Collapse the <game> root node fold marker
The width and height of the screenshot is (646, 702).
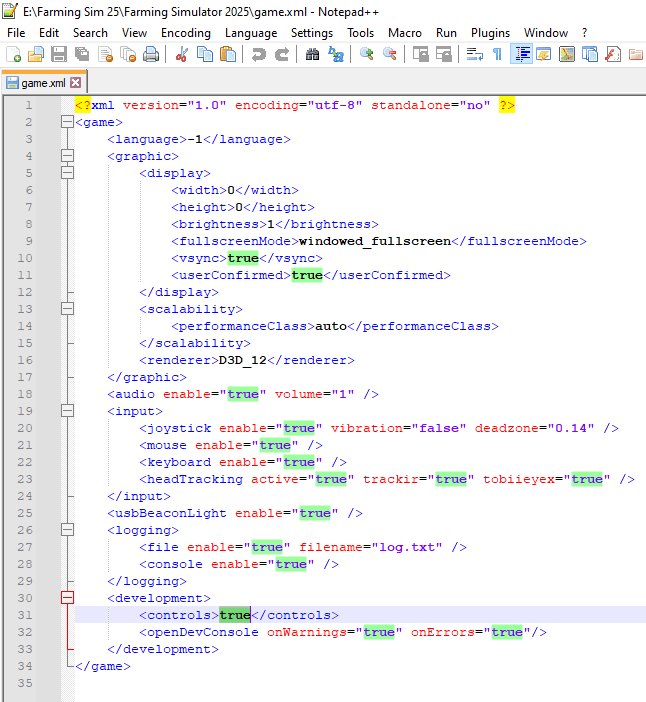coord(67,122)
